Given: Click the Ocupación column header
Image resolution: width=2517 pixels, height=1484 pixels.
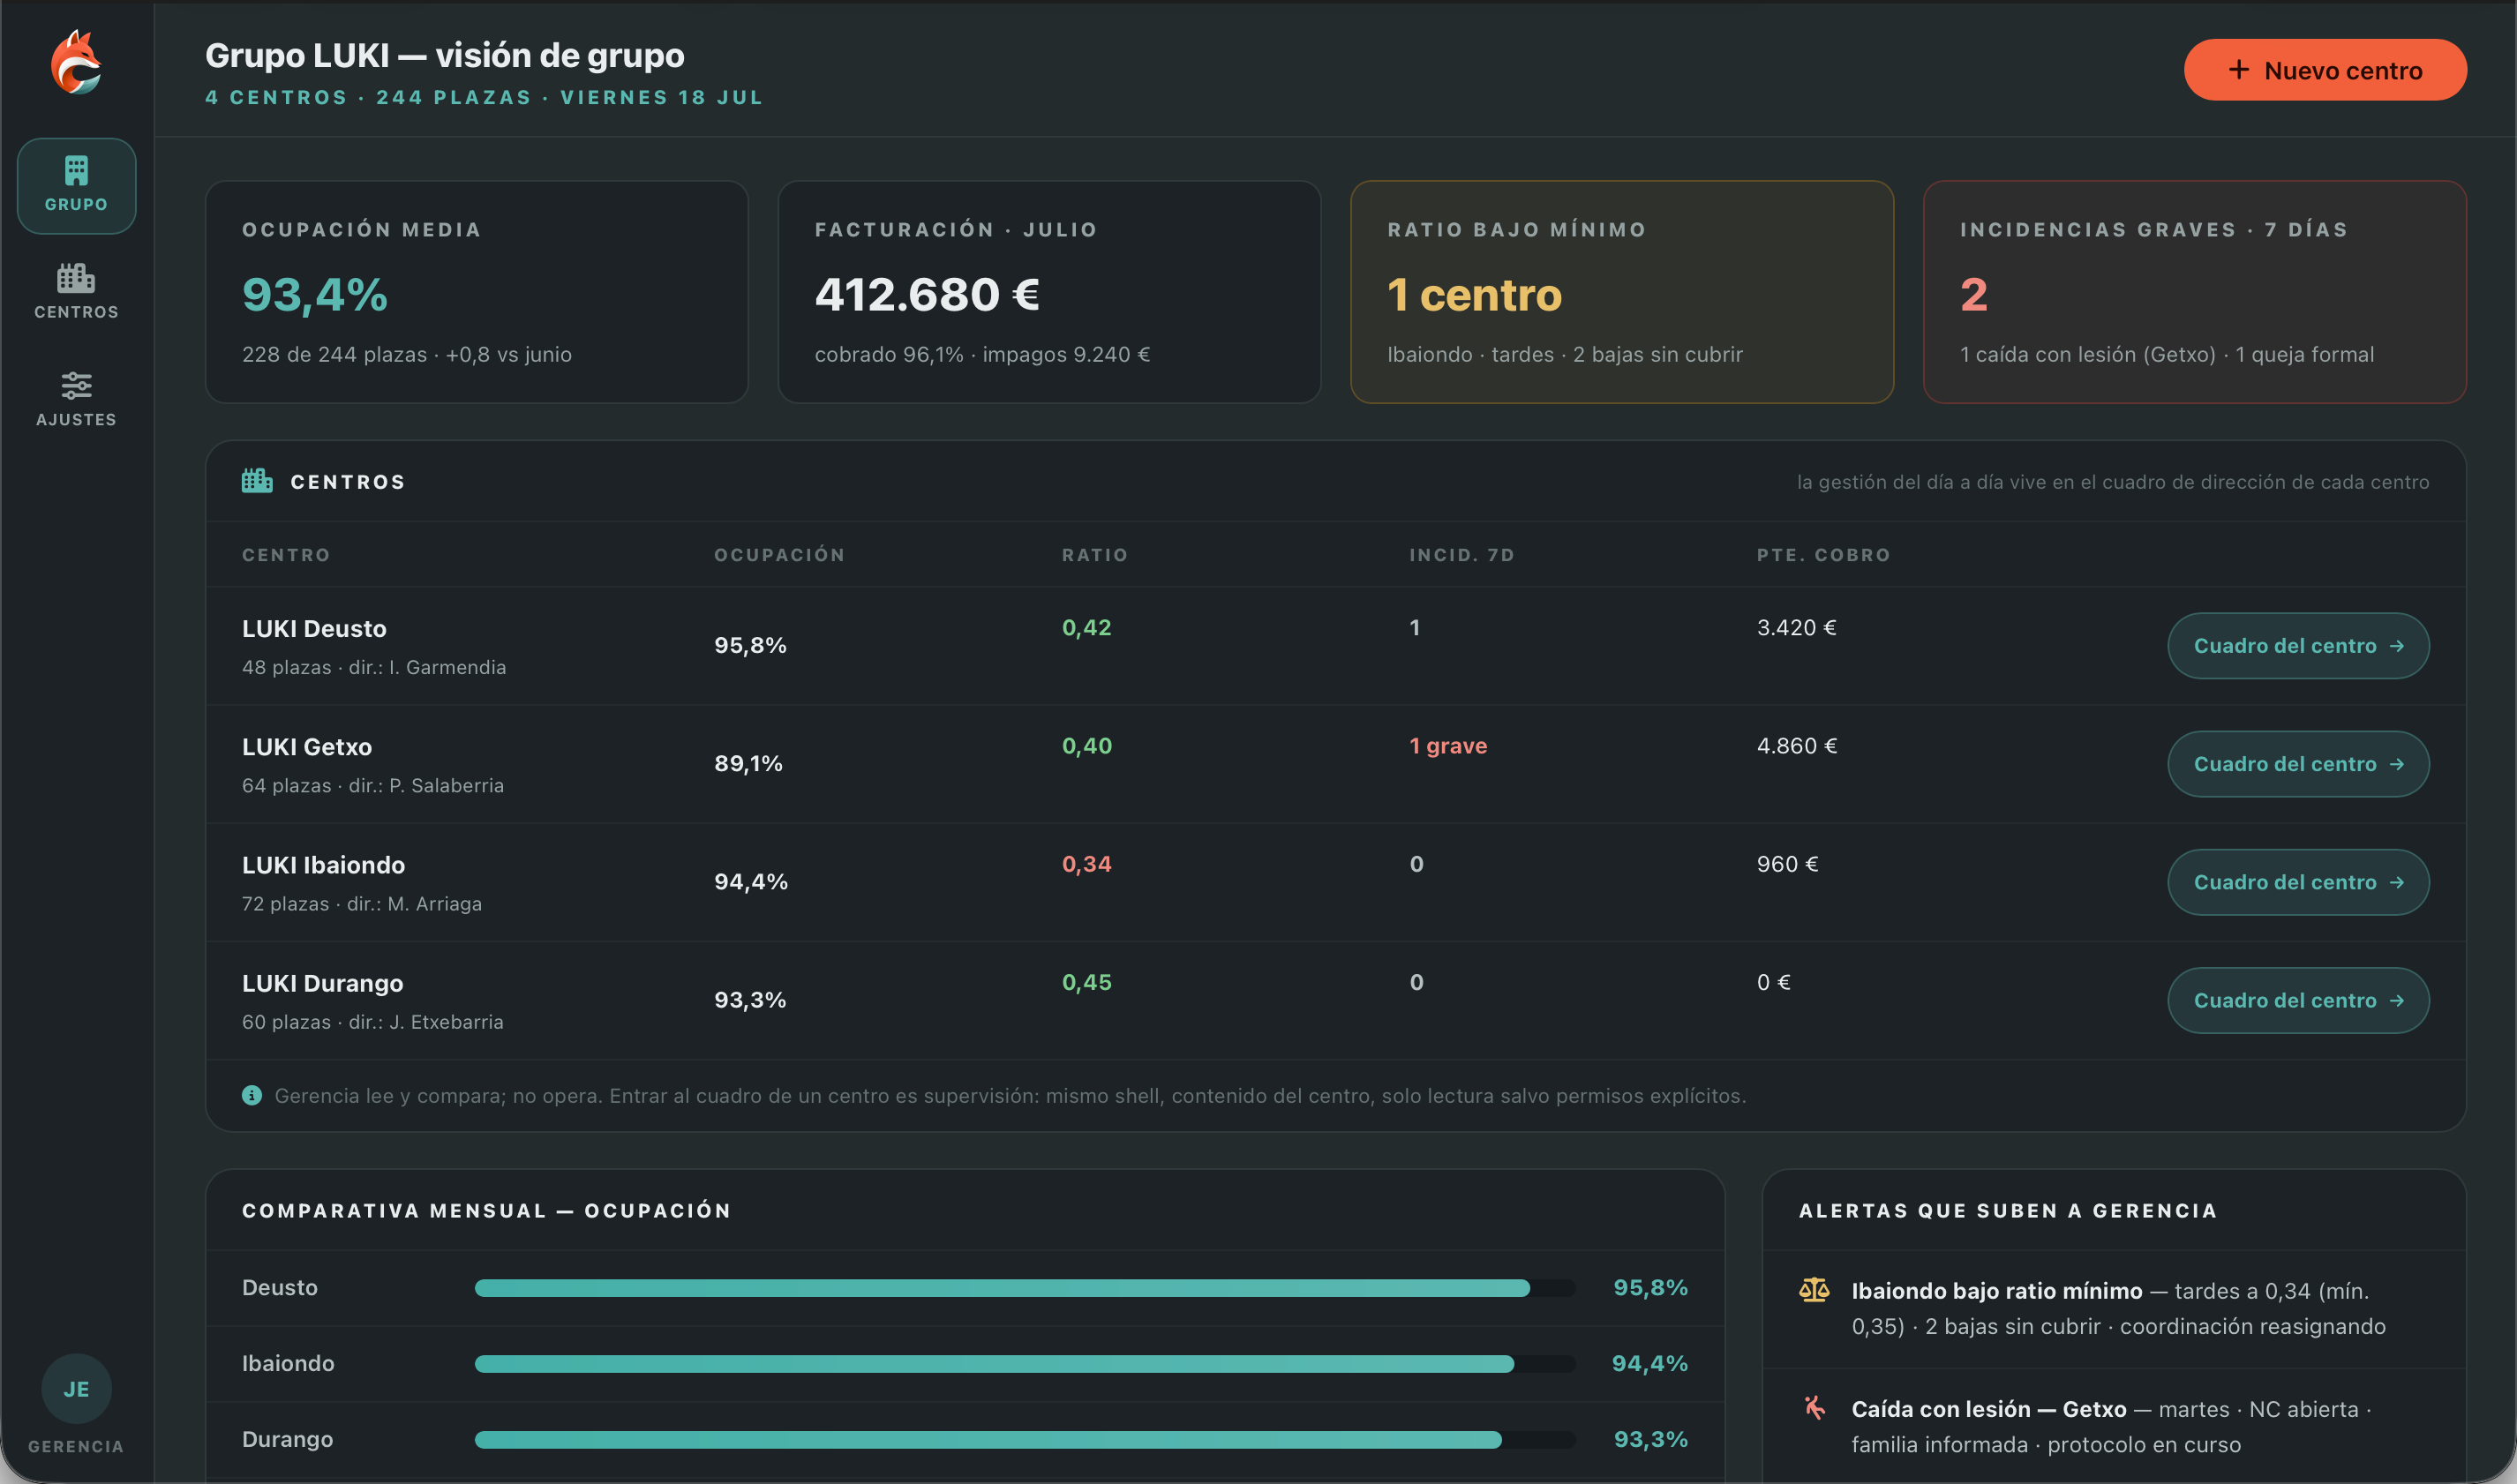Looking at the screenshot, I should [x=779, y=555].
